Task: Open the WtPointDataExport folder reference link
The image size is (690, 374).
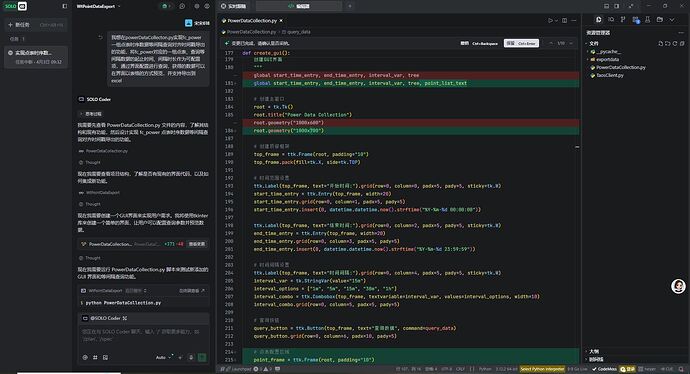Action: [x=99, y=193]
